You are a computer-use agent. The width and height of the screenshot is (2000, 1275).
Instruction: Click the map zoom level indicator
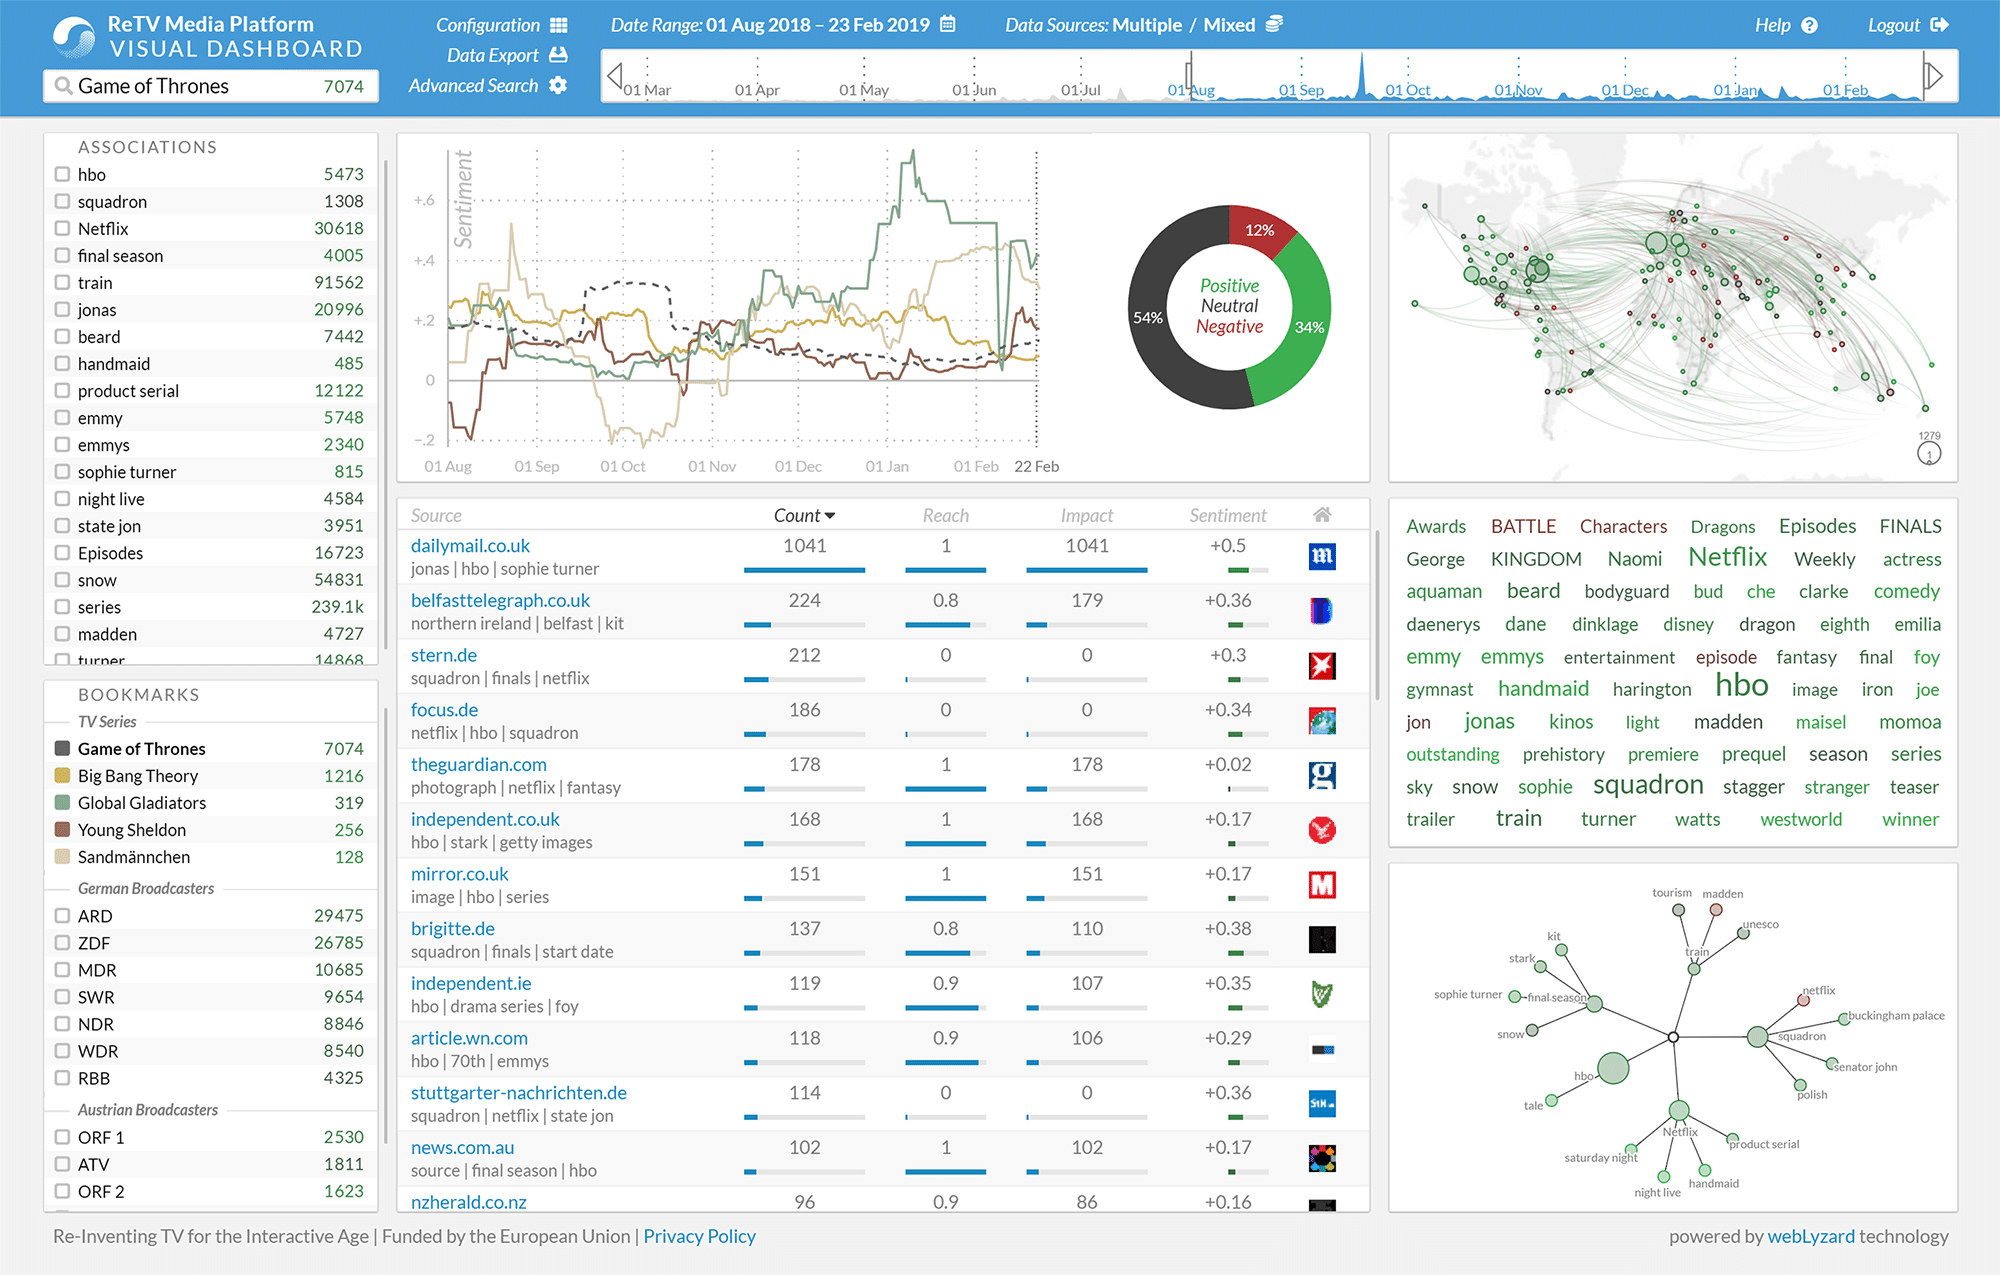pyautogui.click(x=1929, y=454)
